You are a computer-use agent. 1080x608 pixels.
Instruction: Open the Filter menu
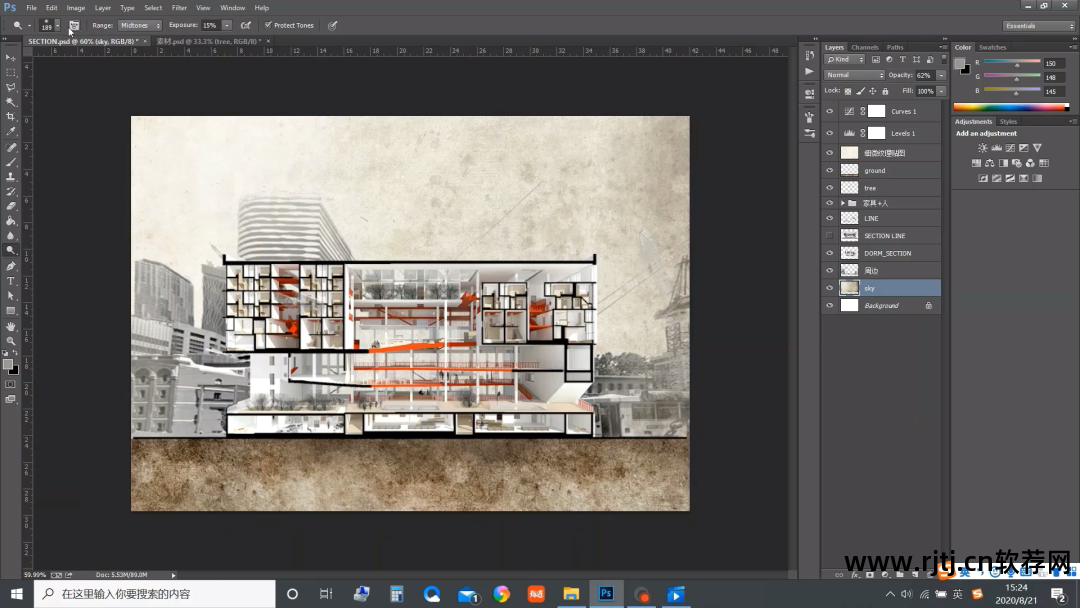[179, 8]
